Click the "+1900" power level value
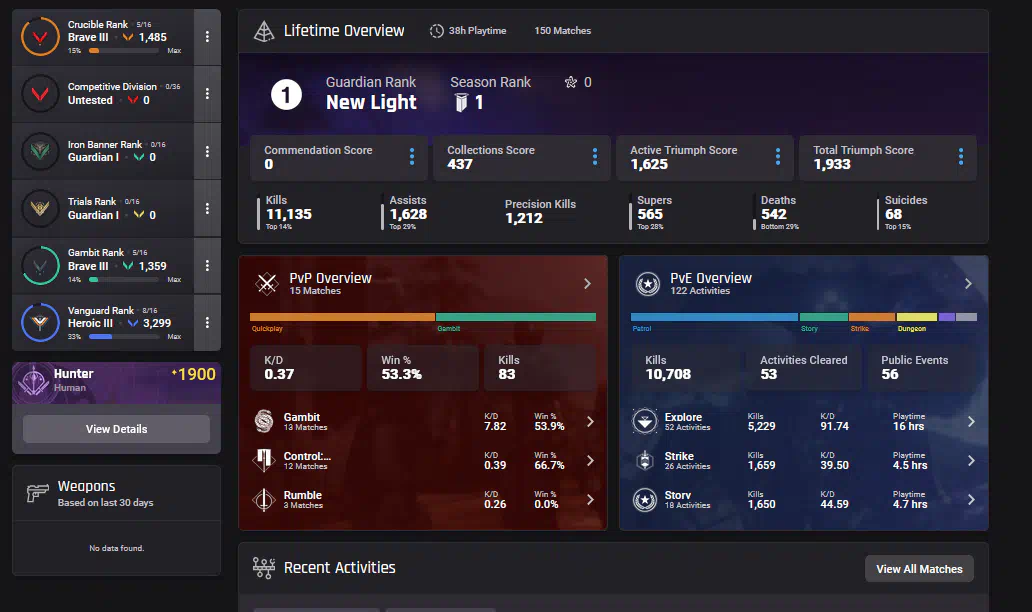The width and height of the screenshot is (1032, 612). (194, 374)
